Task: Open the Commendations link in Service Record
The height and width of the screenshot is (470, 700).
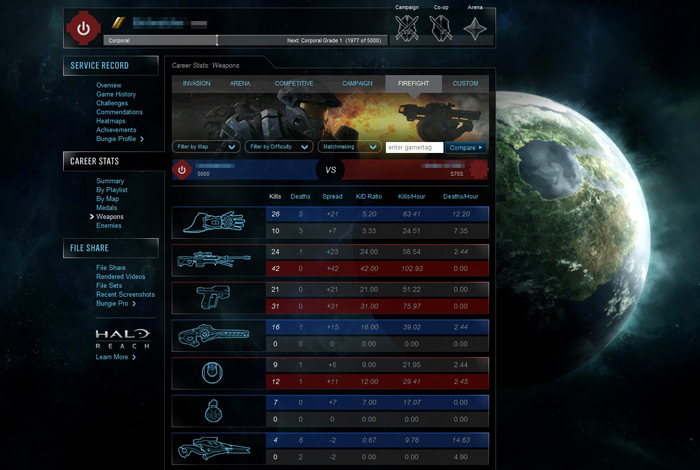Action: pos(119,112)
